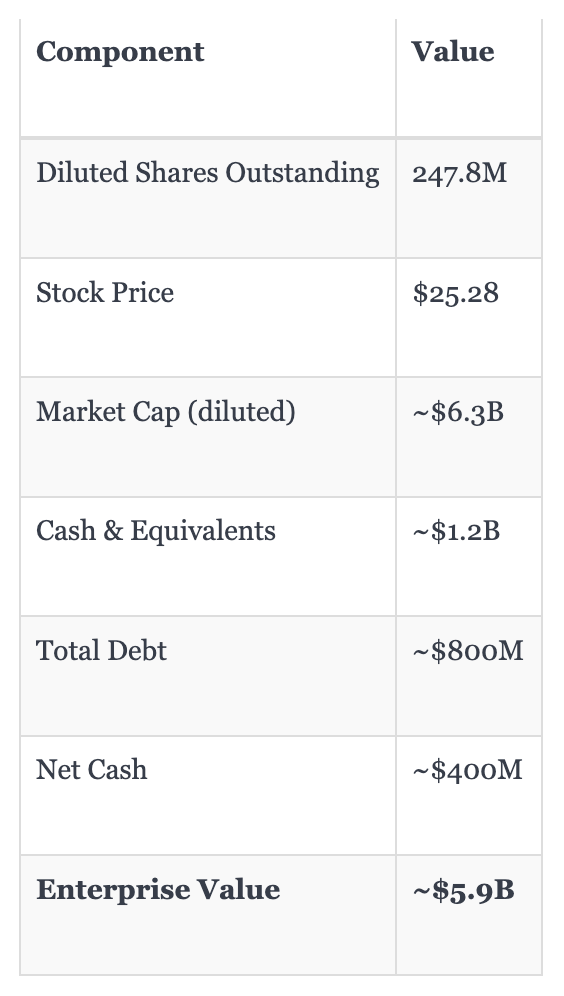Select the Total Debt row label
The width and height of the screenshot is (564, 996).
[x=101, y=650]
